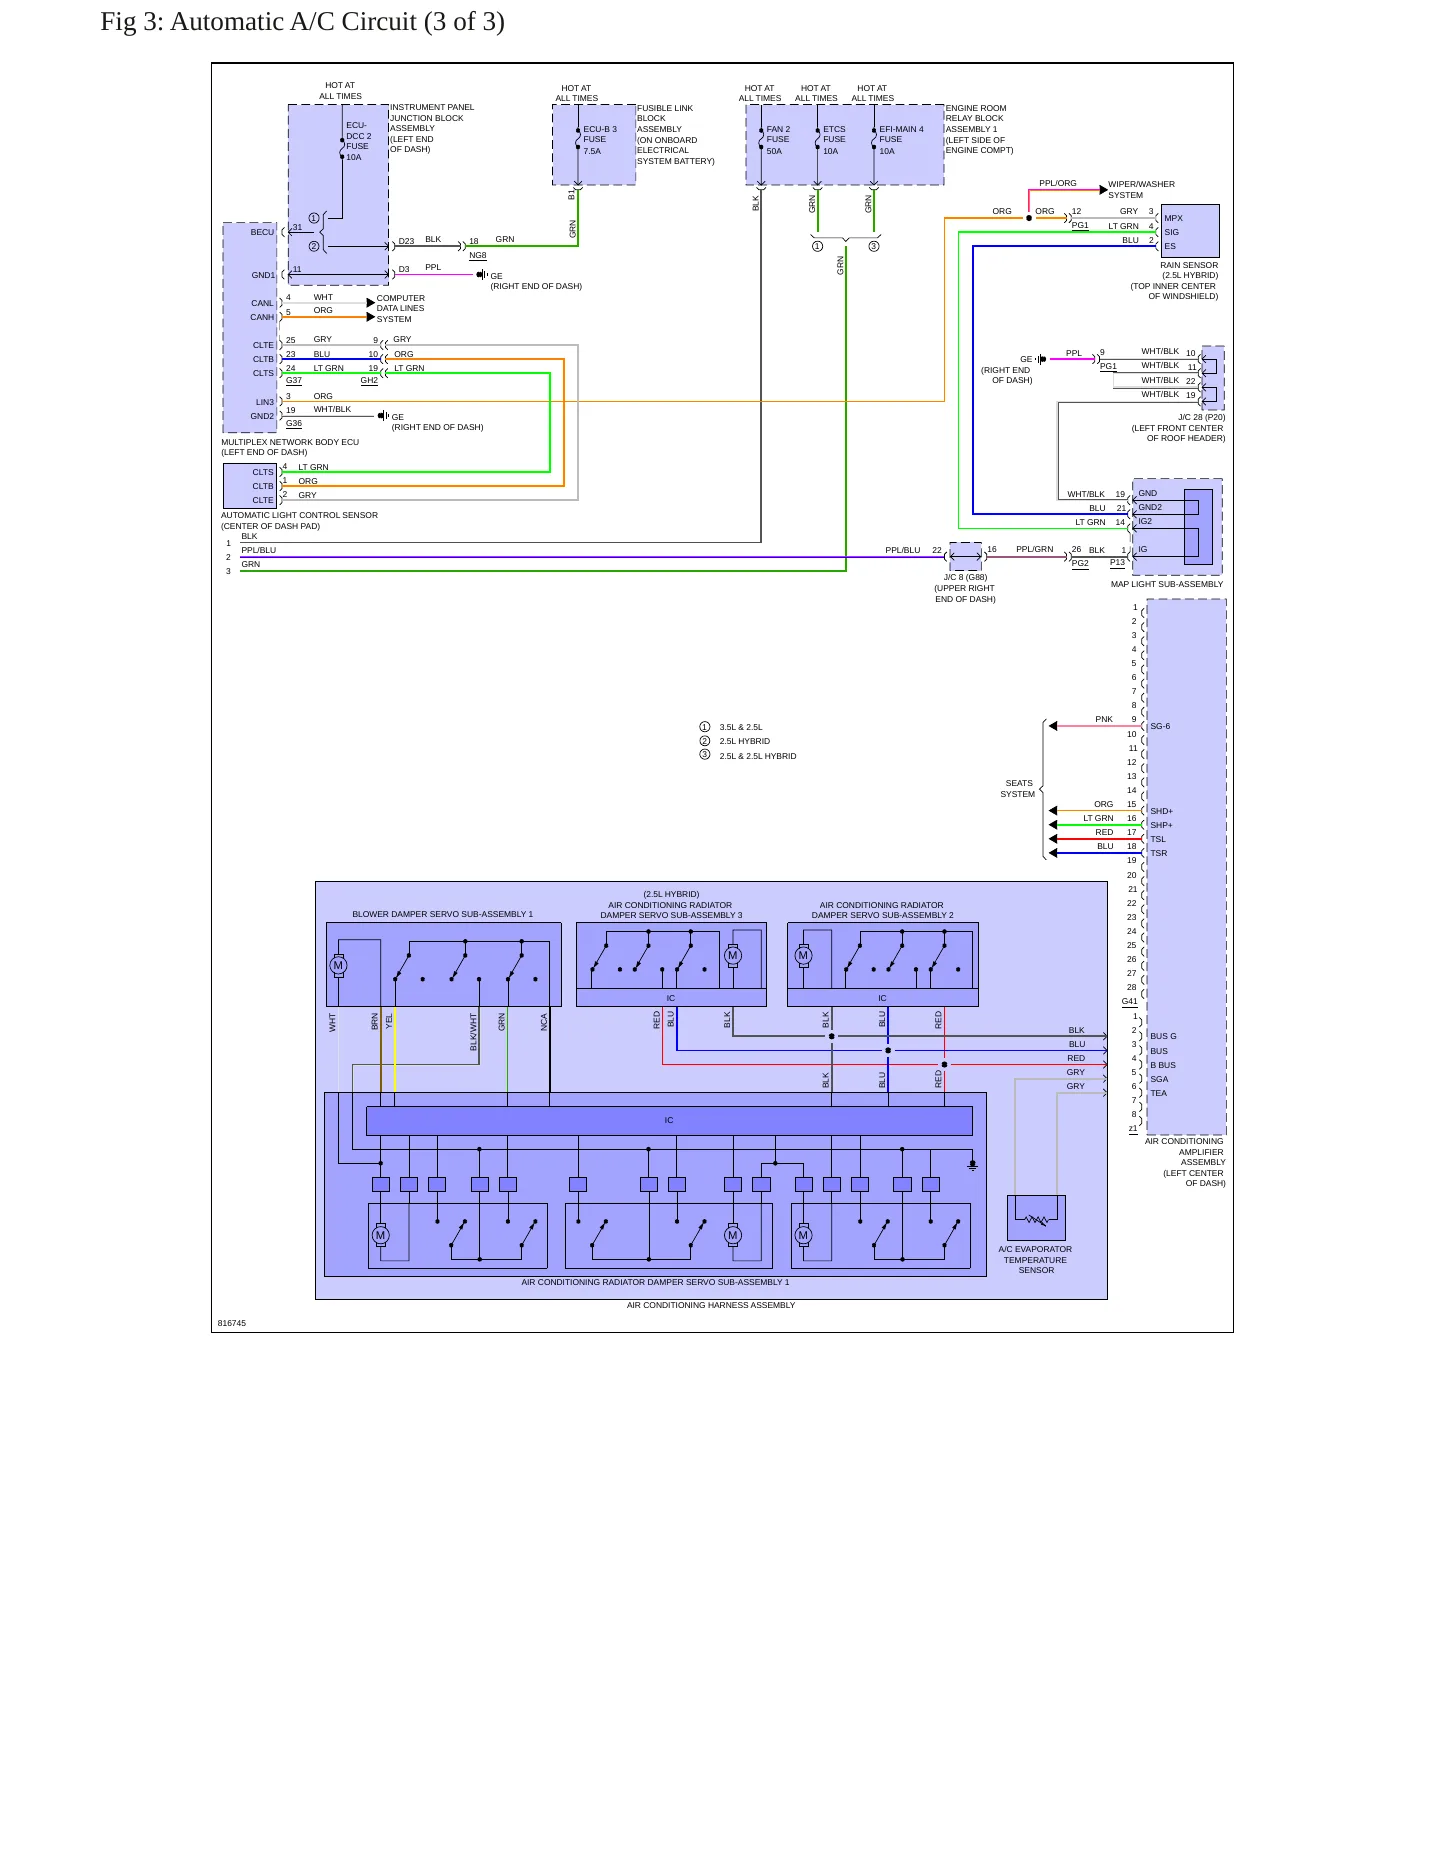1445x1870 pixels.
Task: Click the "MPX" pin on the rain sensor
Action: pos(1173,218)
